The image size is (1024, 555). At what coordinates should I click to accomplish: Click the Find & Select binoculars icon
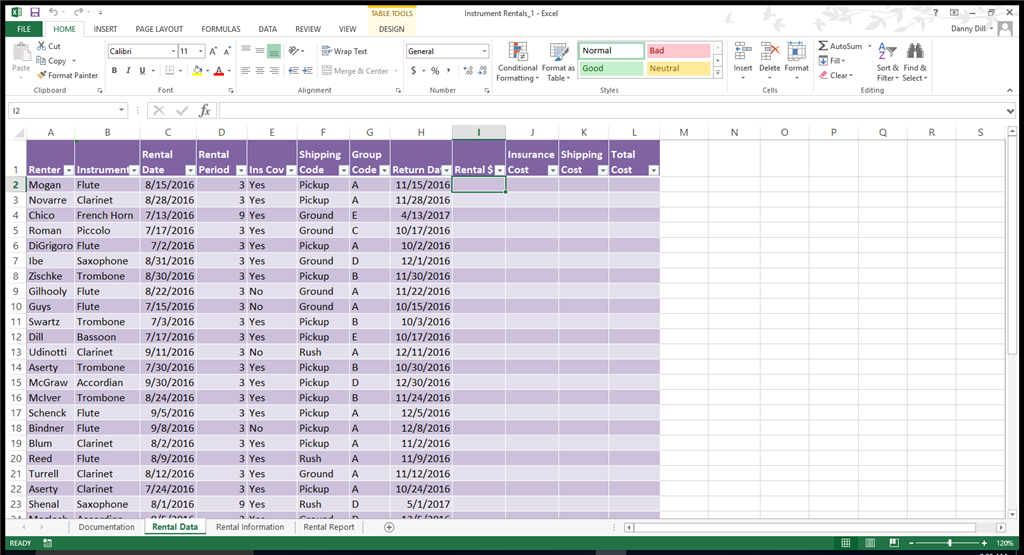[x=915, y=52]
